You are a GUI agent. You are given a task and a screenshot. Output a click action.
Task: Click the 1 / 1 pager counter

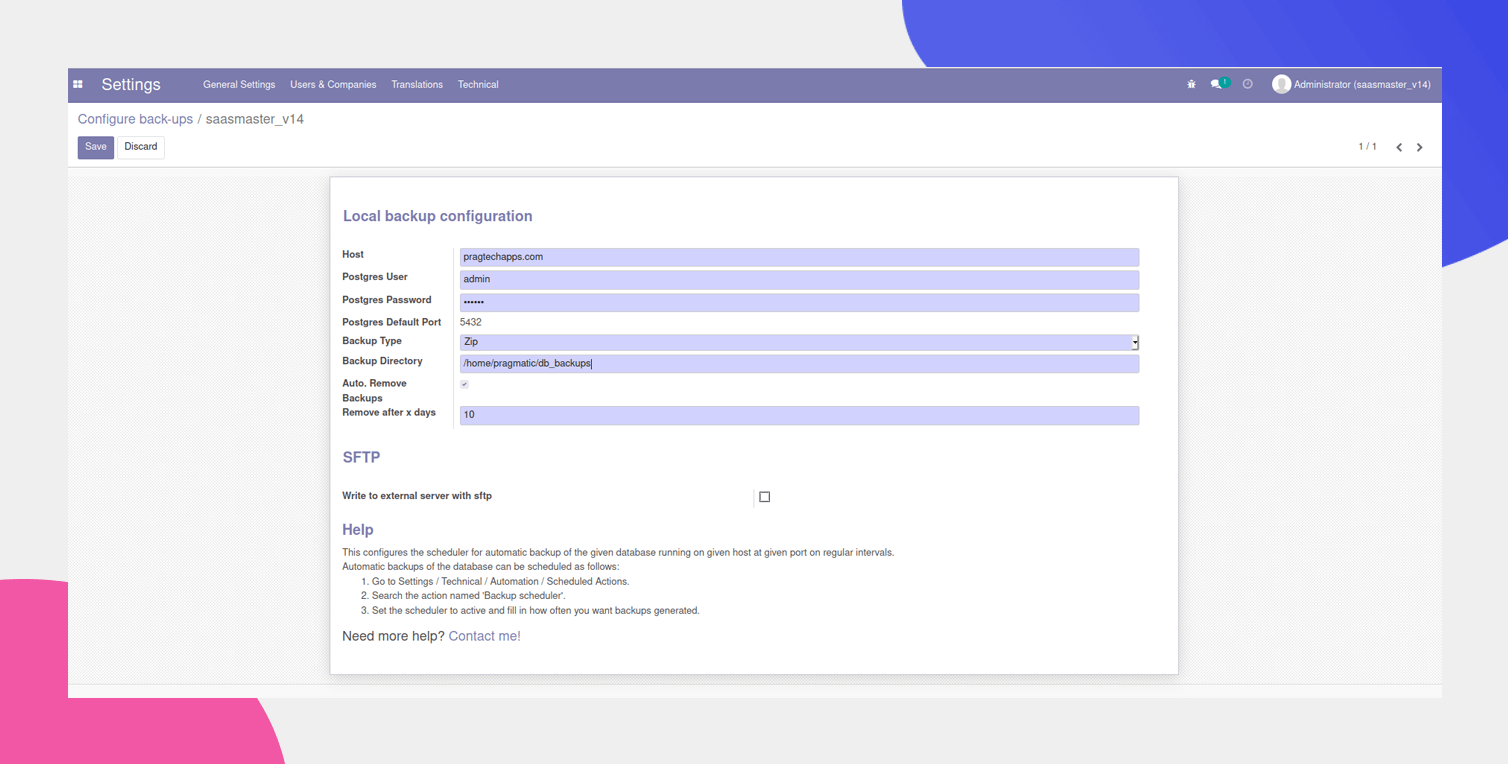point(1367,147)
